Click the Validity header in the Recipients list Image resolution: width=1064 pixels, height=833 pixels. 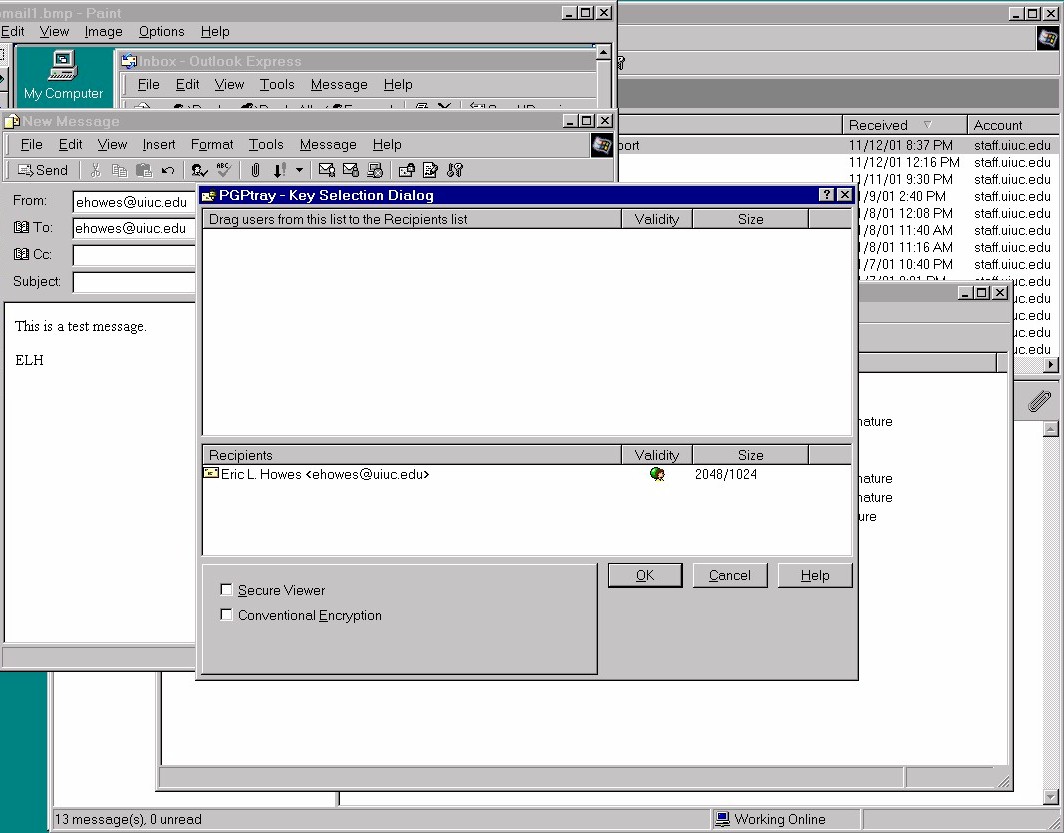pos(656,454)
